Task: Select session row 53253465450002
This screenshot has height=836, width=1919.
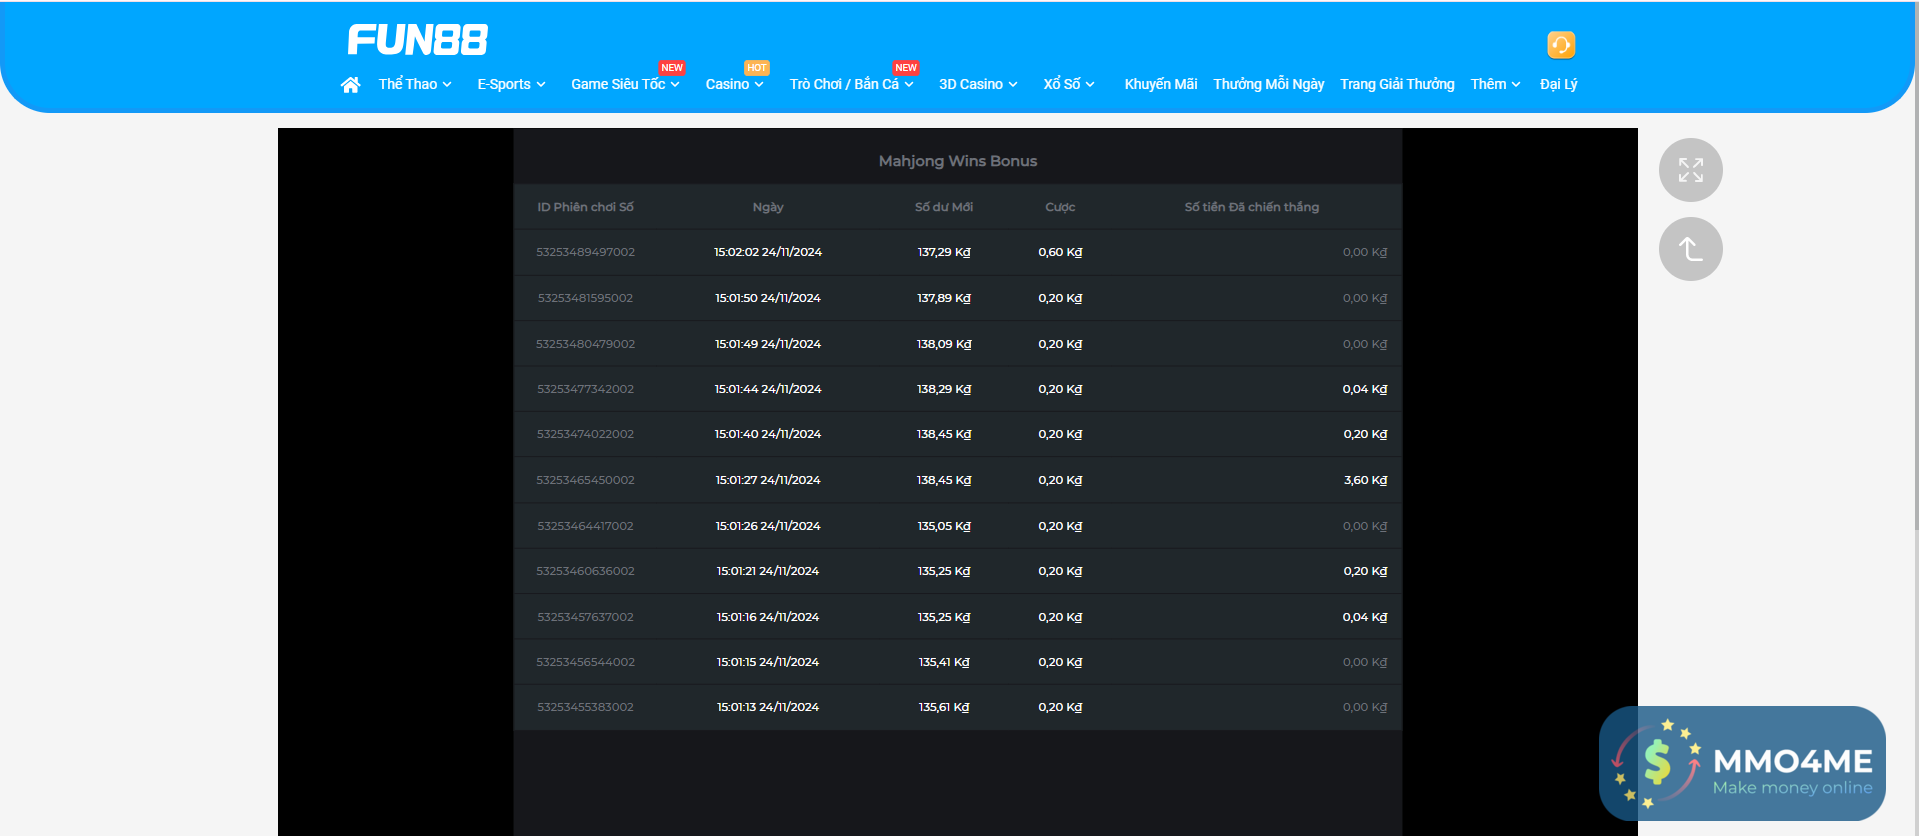Action: coord(585,480)
